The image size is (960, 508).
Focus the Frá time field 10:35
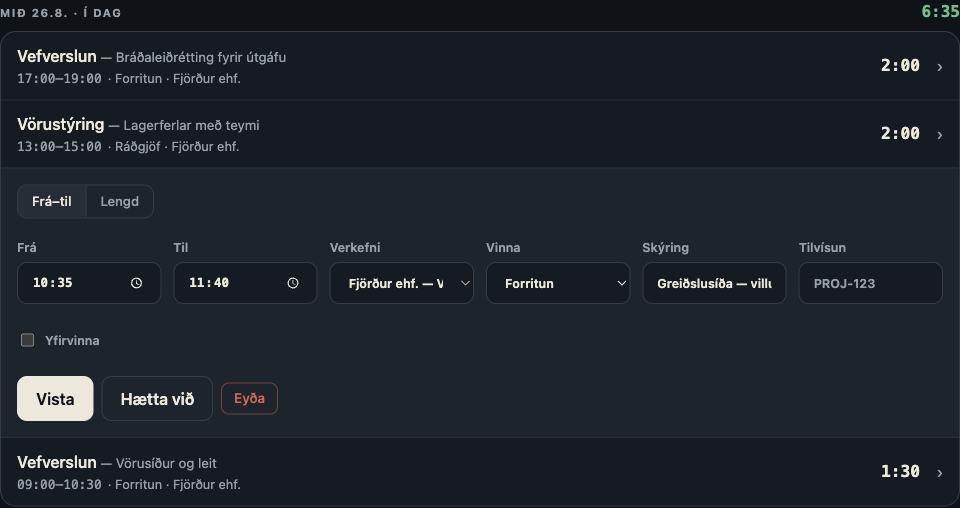(x=89, y=283)
